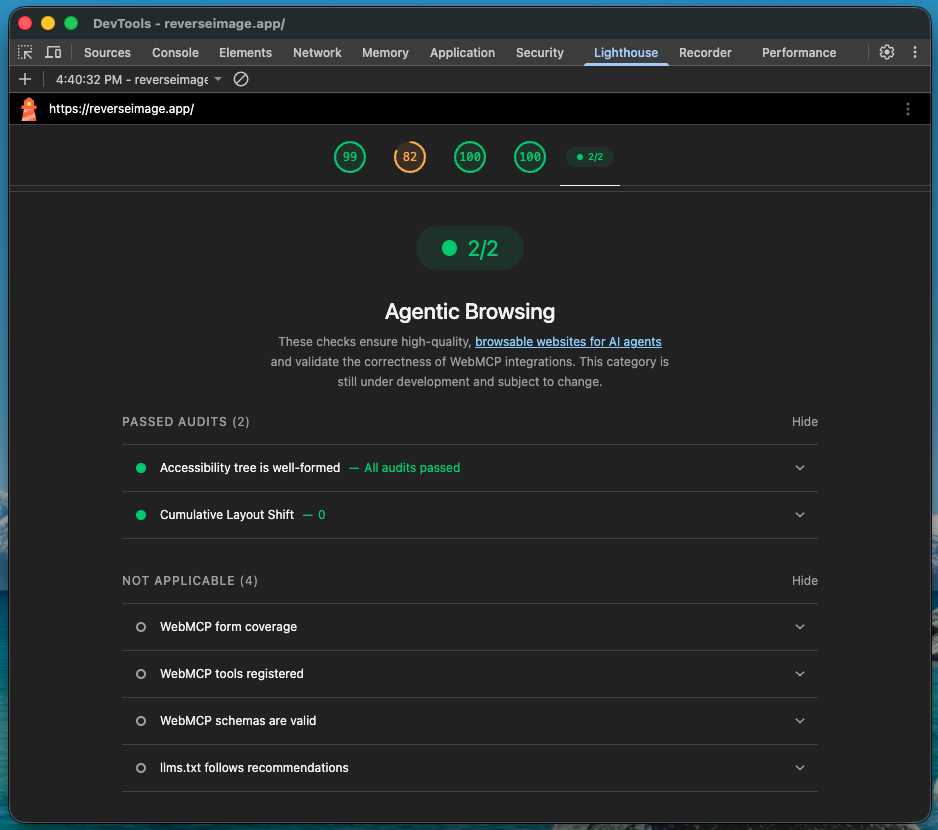The height and width of the screenshot is (830, 938).
Task: Switch to the Application tab
Action: point(462,53)
